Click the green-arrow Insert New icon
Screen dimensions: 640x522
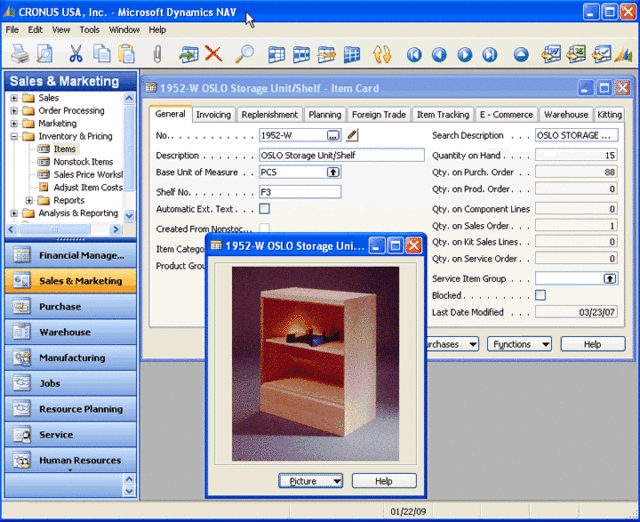pos(188,54)
